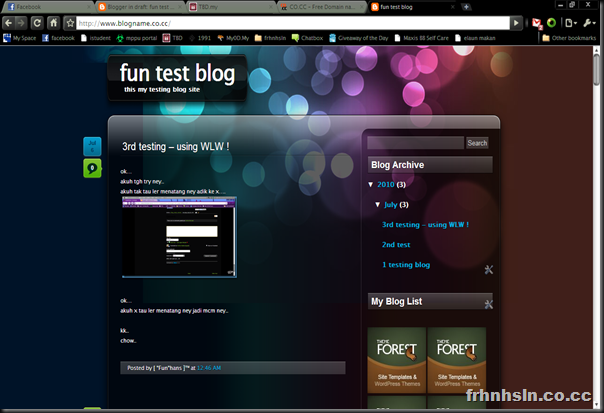Open the mppu portal bookmark
604x413 pixels.
[x=137, y=38]
